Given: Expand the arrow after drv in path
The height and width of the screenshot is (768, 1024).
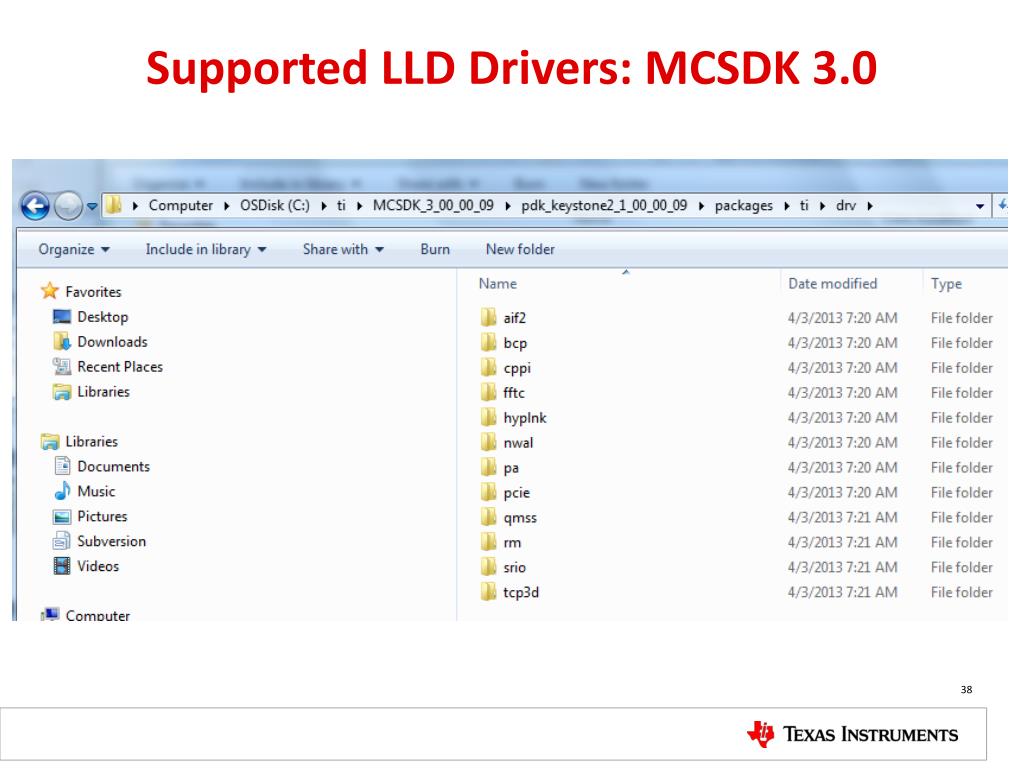Looking at the screenshot, I should [x=870, y=206].
